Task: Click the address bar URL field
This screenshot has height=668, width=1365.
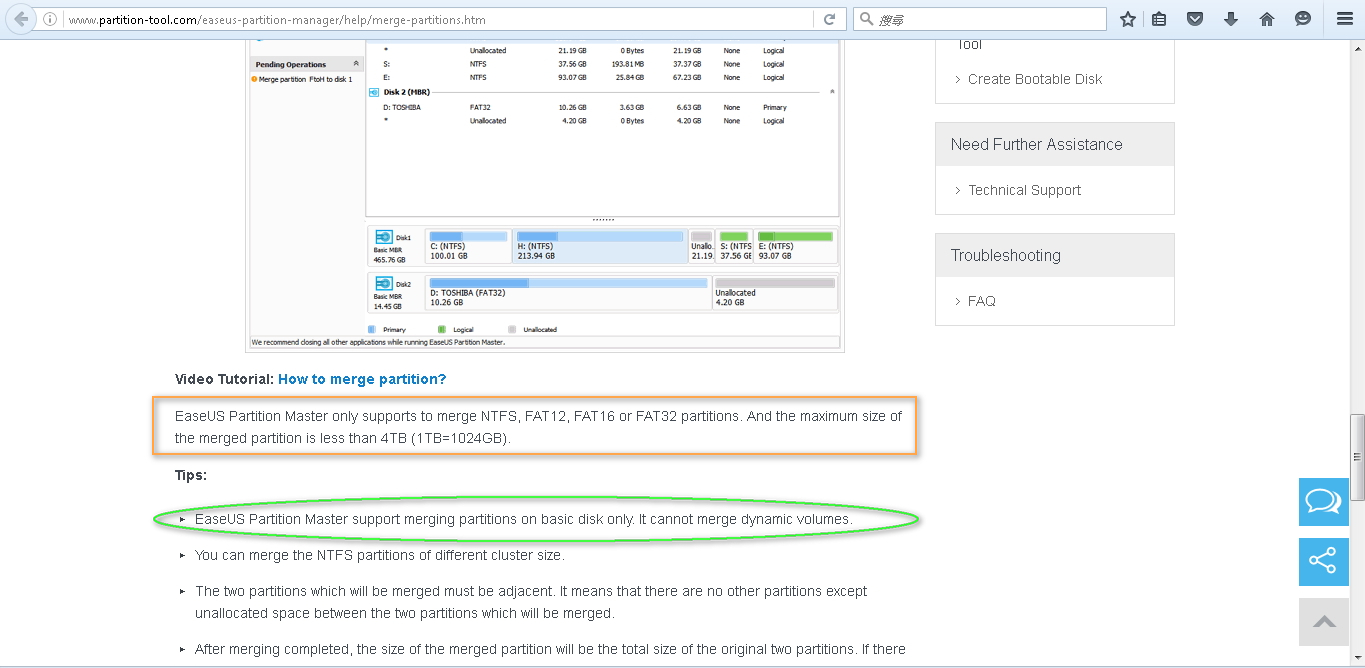Action: coord(440,19)
